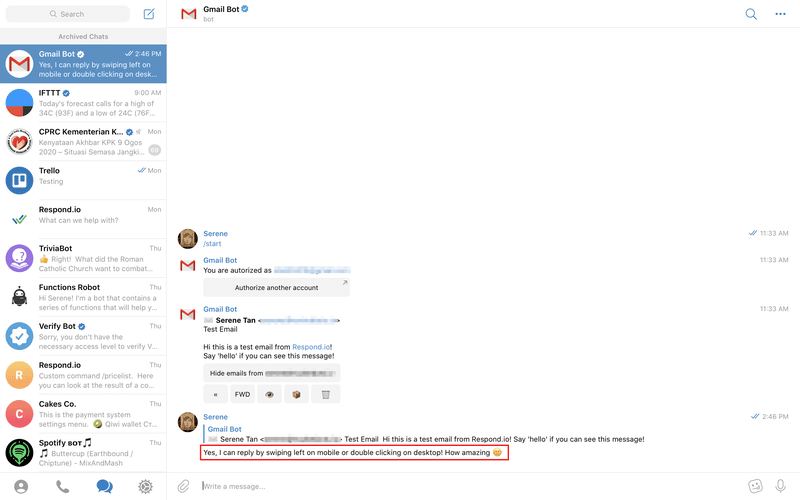The height and width of the screenshot is (500, 800).
Task: Open the three-dot more options menu
Action: pos(780,14)
